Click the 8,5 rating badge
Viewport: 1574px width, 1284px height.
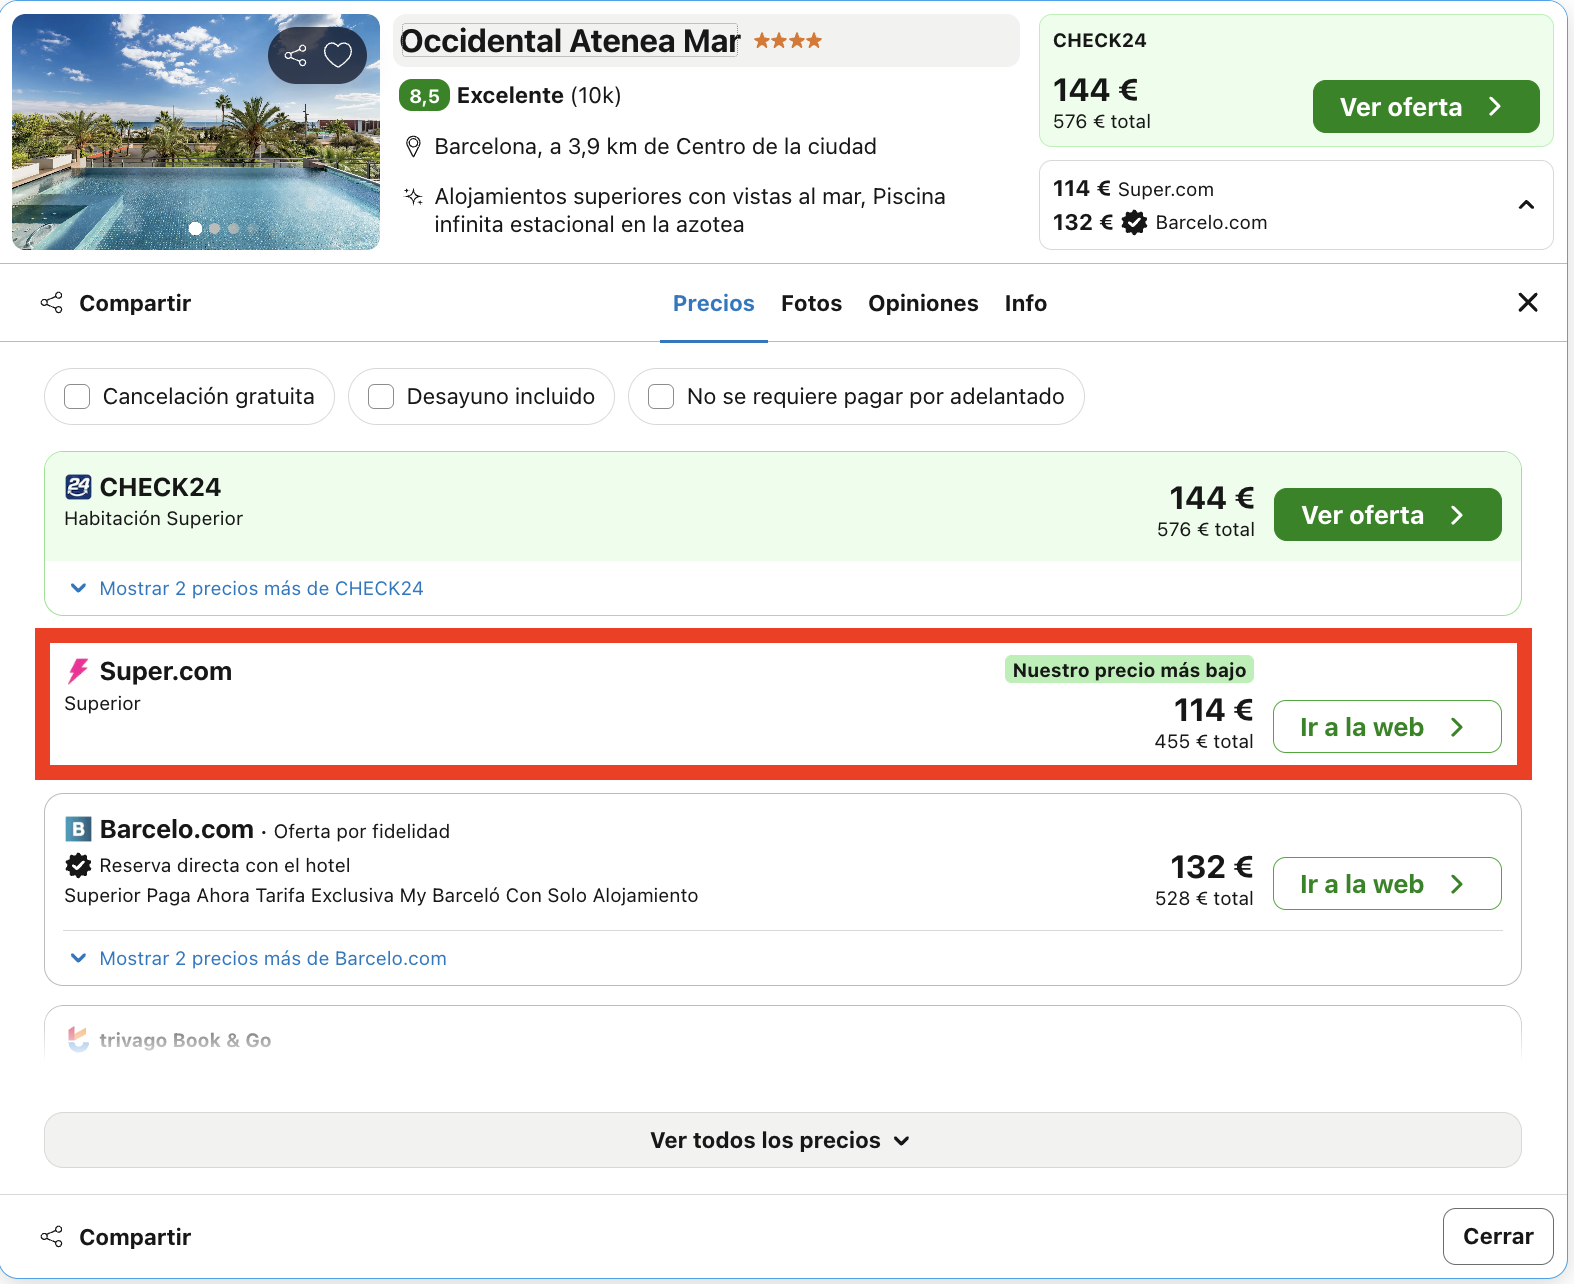[424, 96]
